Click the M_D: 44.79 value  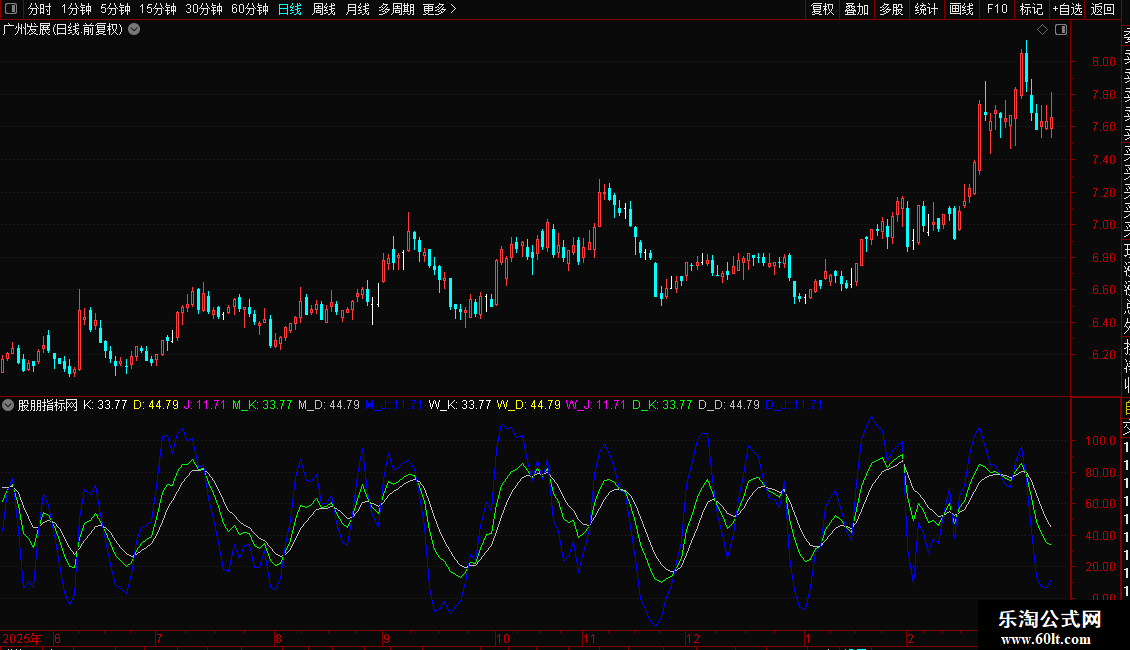point(329,405)
